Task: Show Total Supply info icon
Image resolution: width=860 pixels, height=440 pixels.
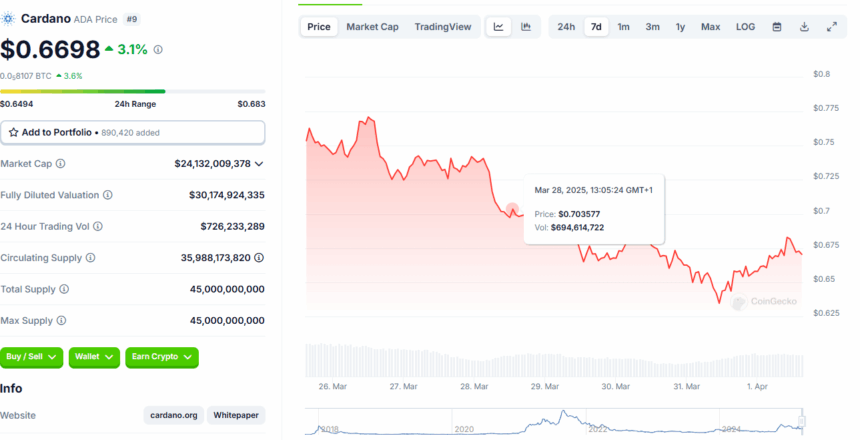Action: (x=64, y=289)
